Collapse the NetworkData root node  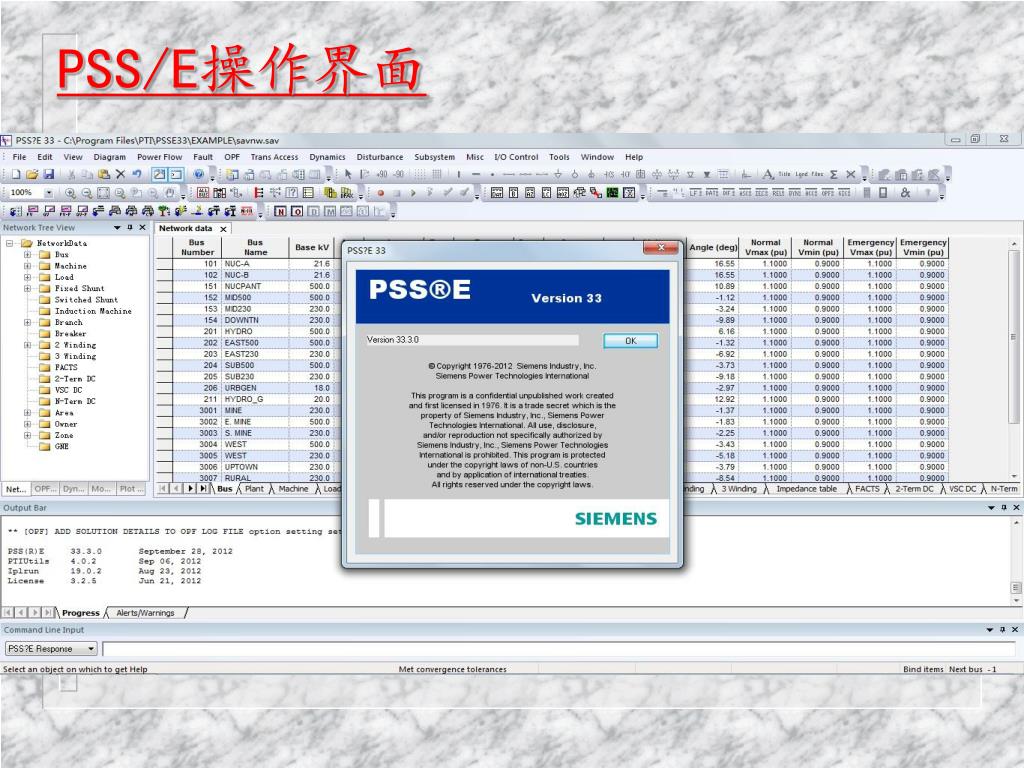10,243
